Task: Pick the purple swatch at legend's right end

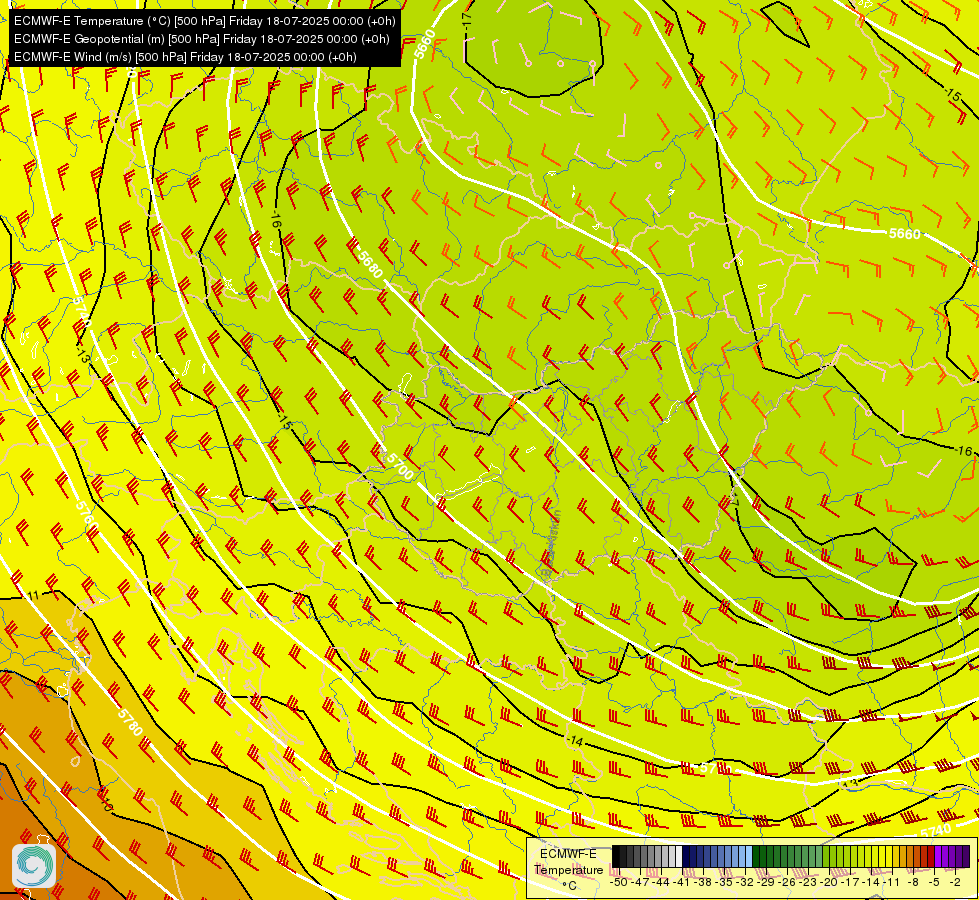Action: point(966,856)
